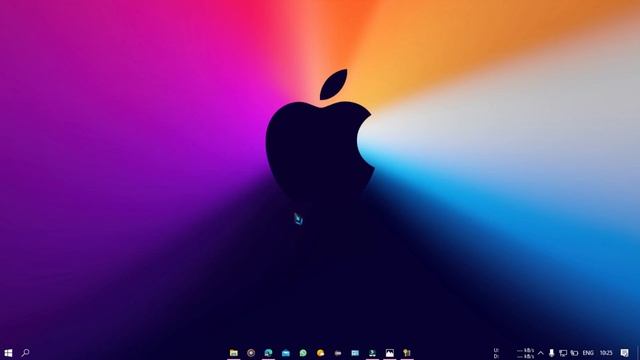
Task: Open WhatsApp from taskbar
Action: (303, 353)
